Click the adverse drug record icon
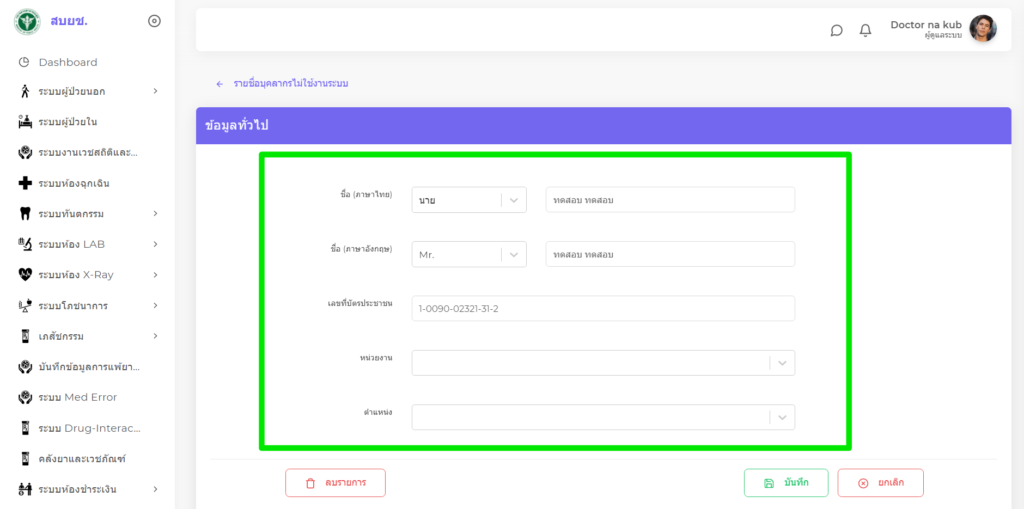The width and height of the screenshot is (1024, 509). tap(25, 367)
